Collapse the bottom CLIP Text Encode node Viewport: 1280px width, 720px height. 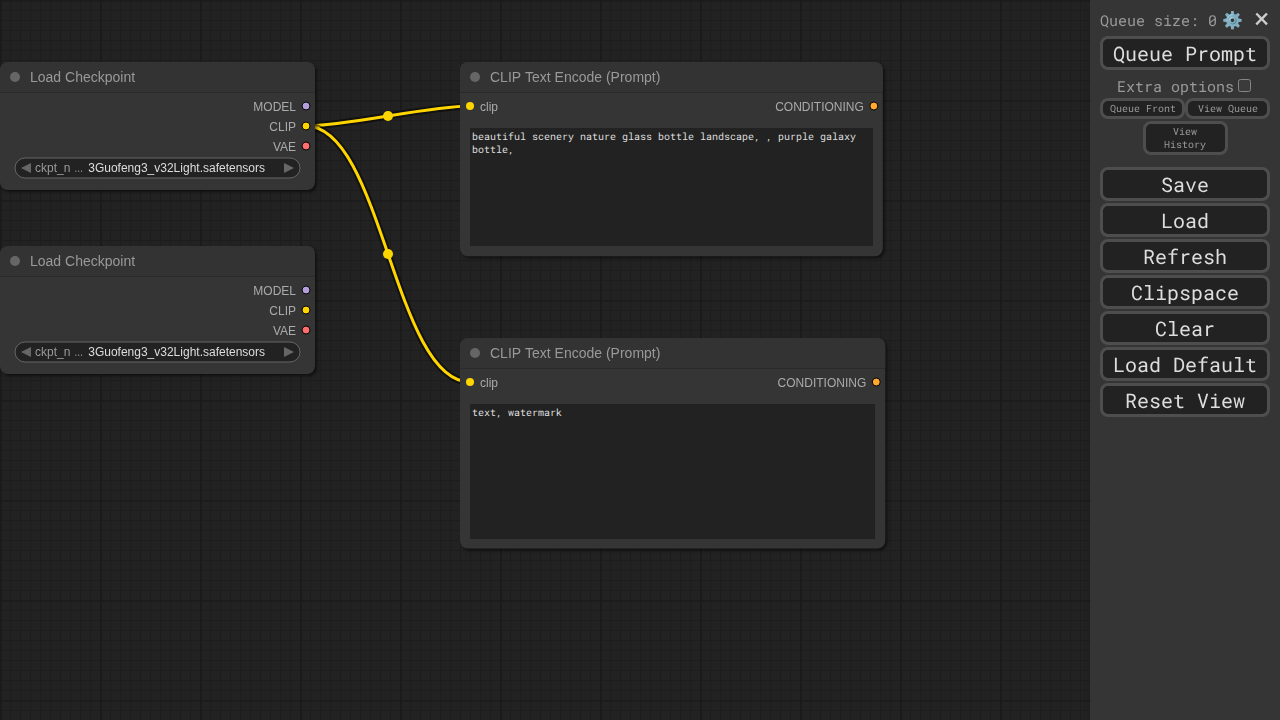click(475, 353)
